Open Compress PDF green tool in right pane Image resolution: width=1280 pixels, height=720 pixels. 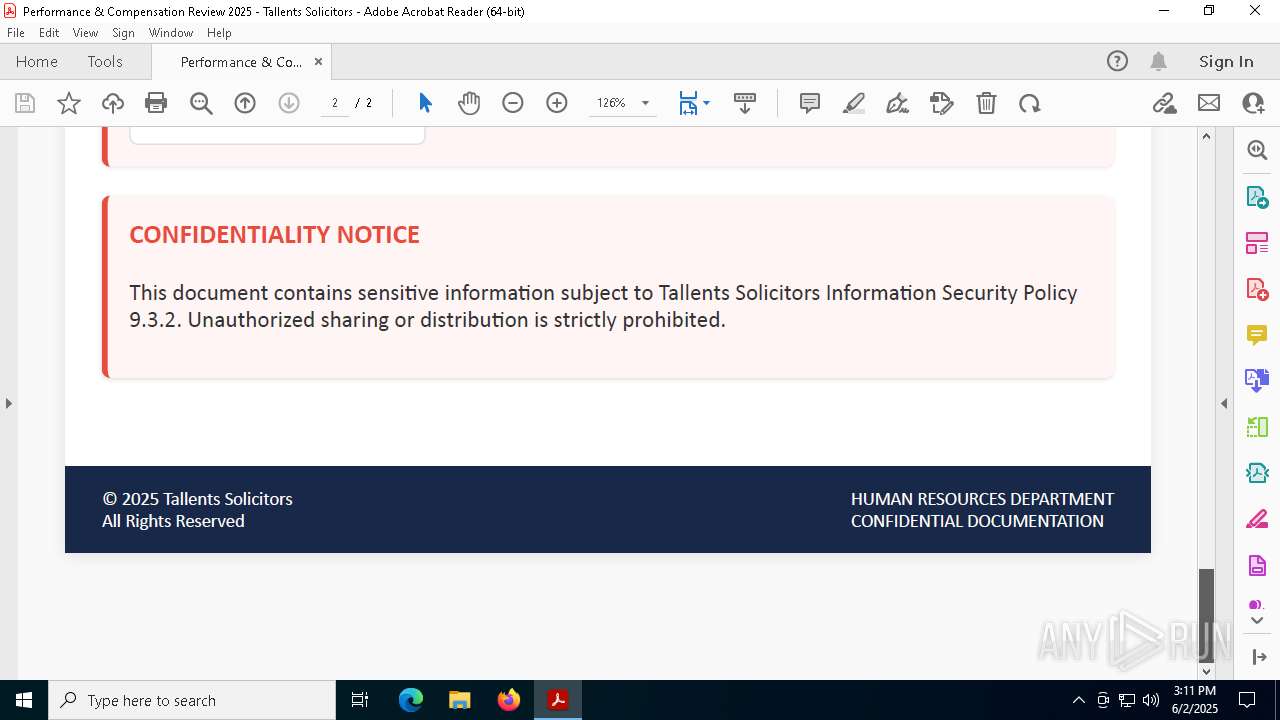click(x=1257, y=428)
